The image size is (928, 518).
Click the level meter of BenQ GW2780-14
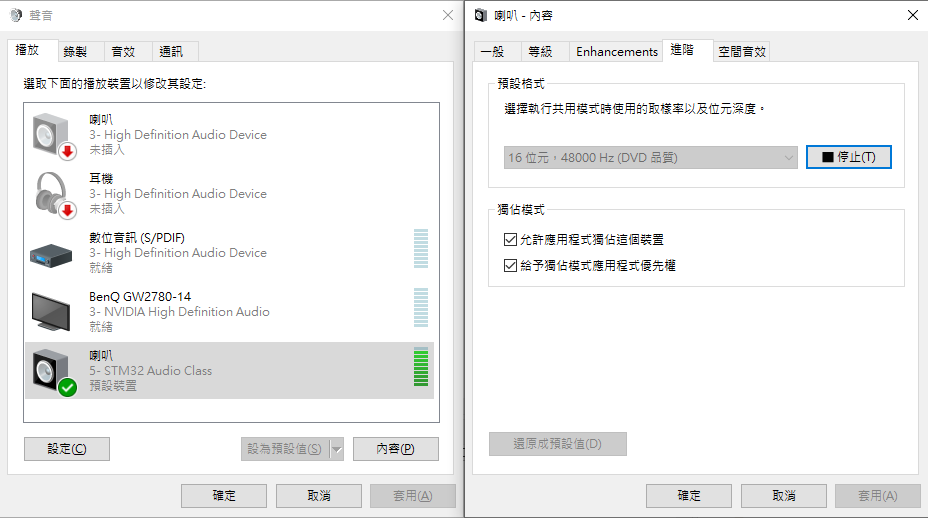pos(421,307)
